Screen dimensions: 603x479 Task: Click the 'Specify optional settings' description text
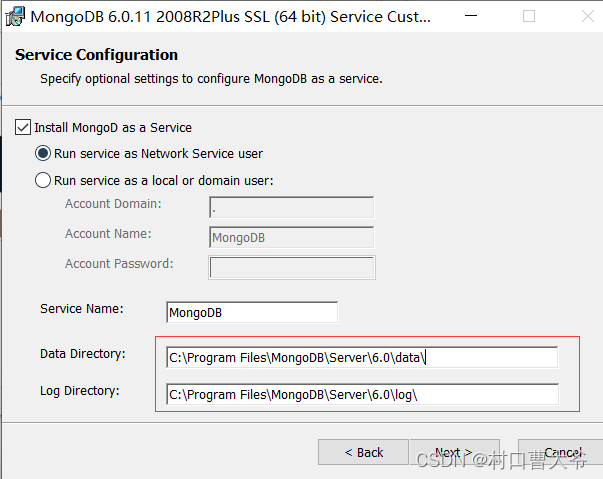[211, 79]
